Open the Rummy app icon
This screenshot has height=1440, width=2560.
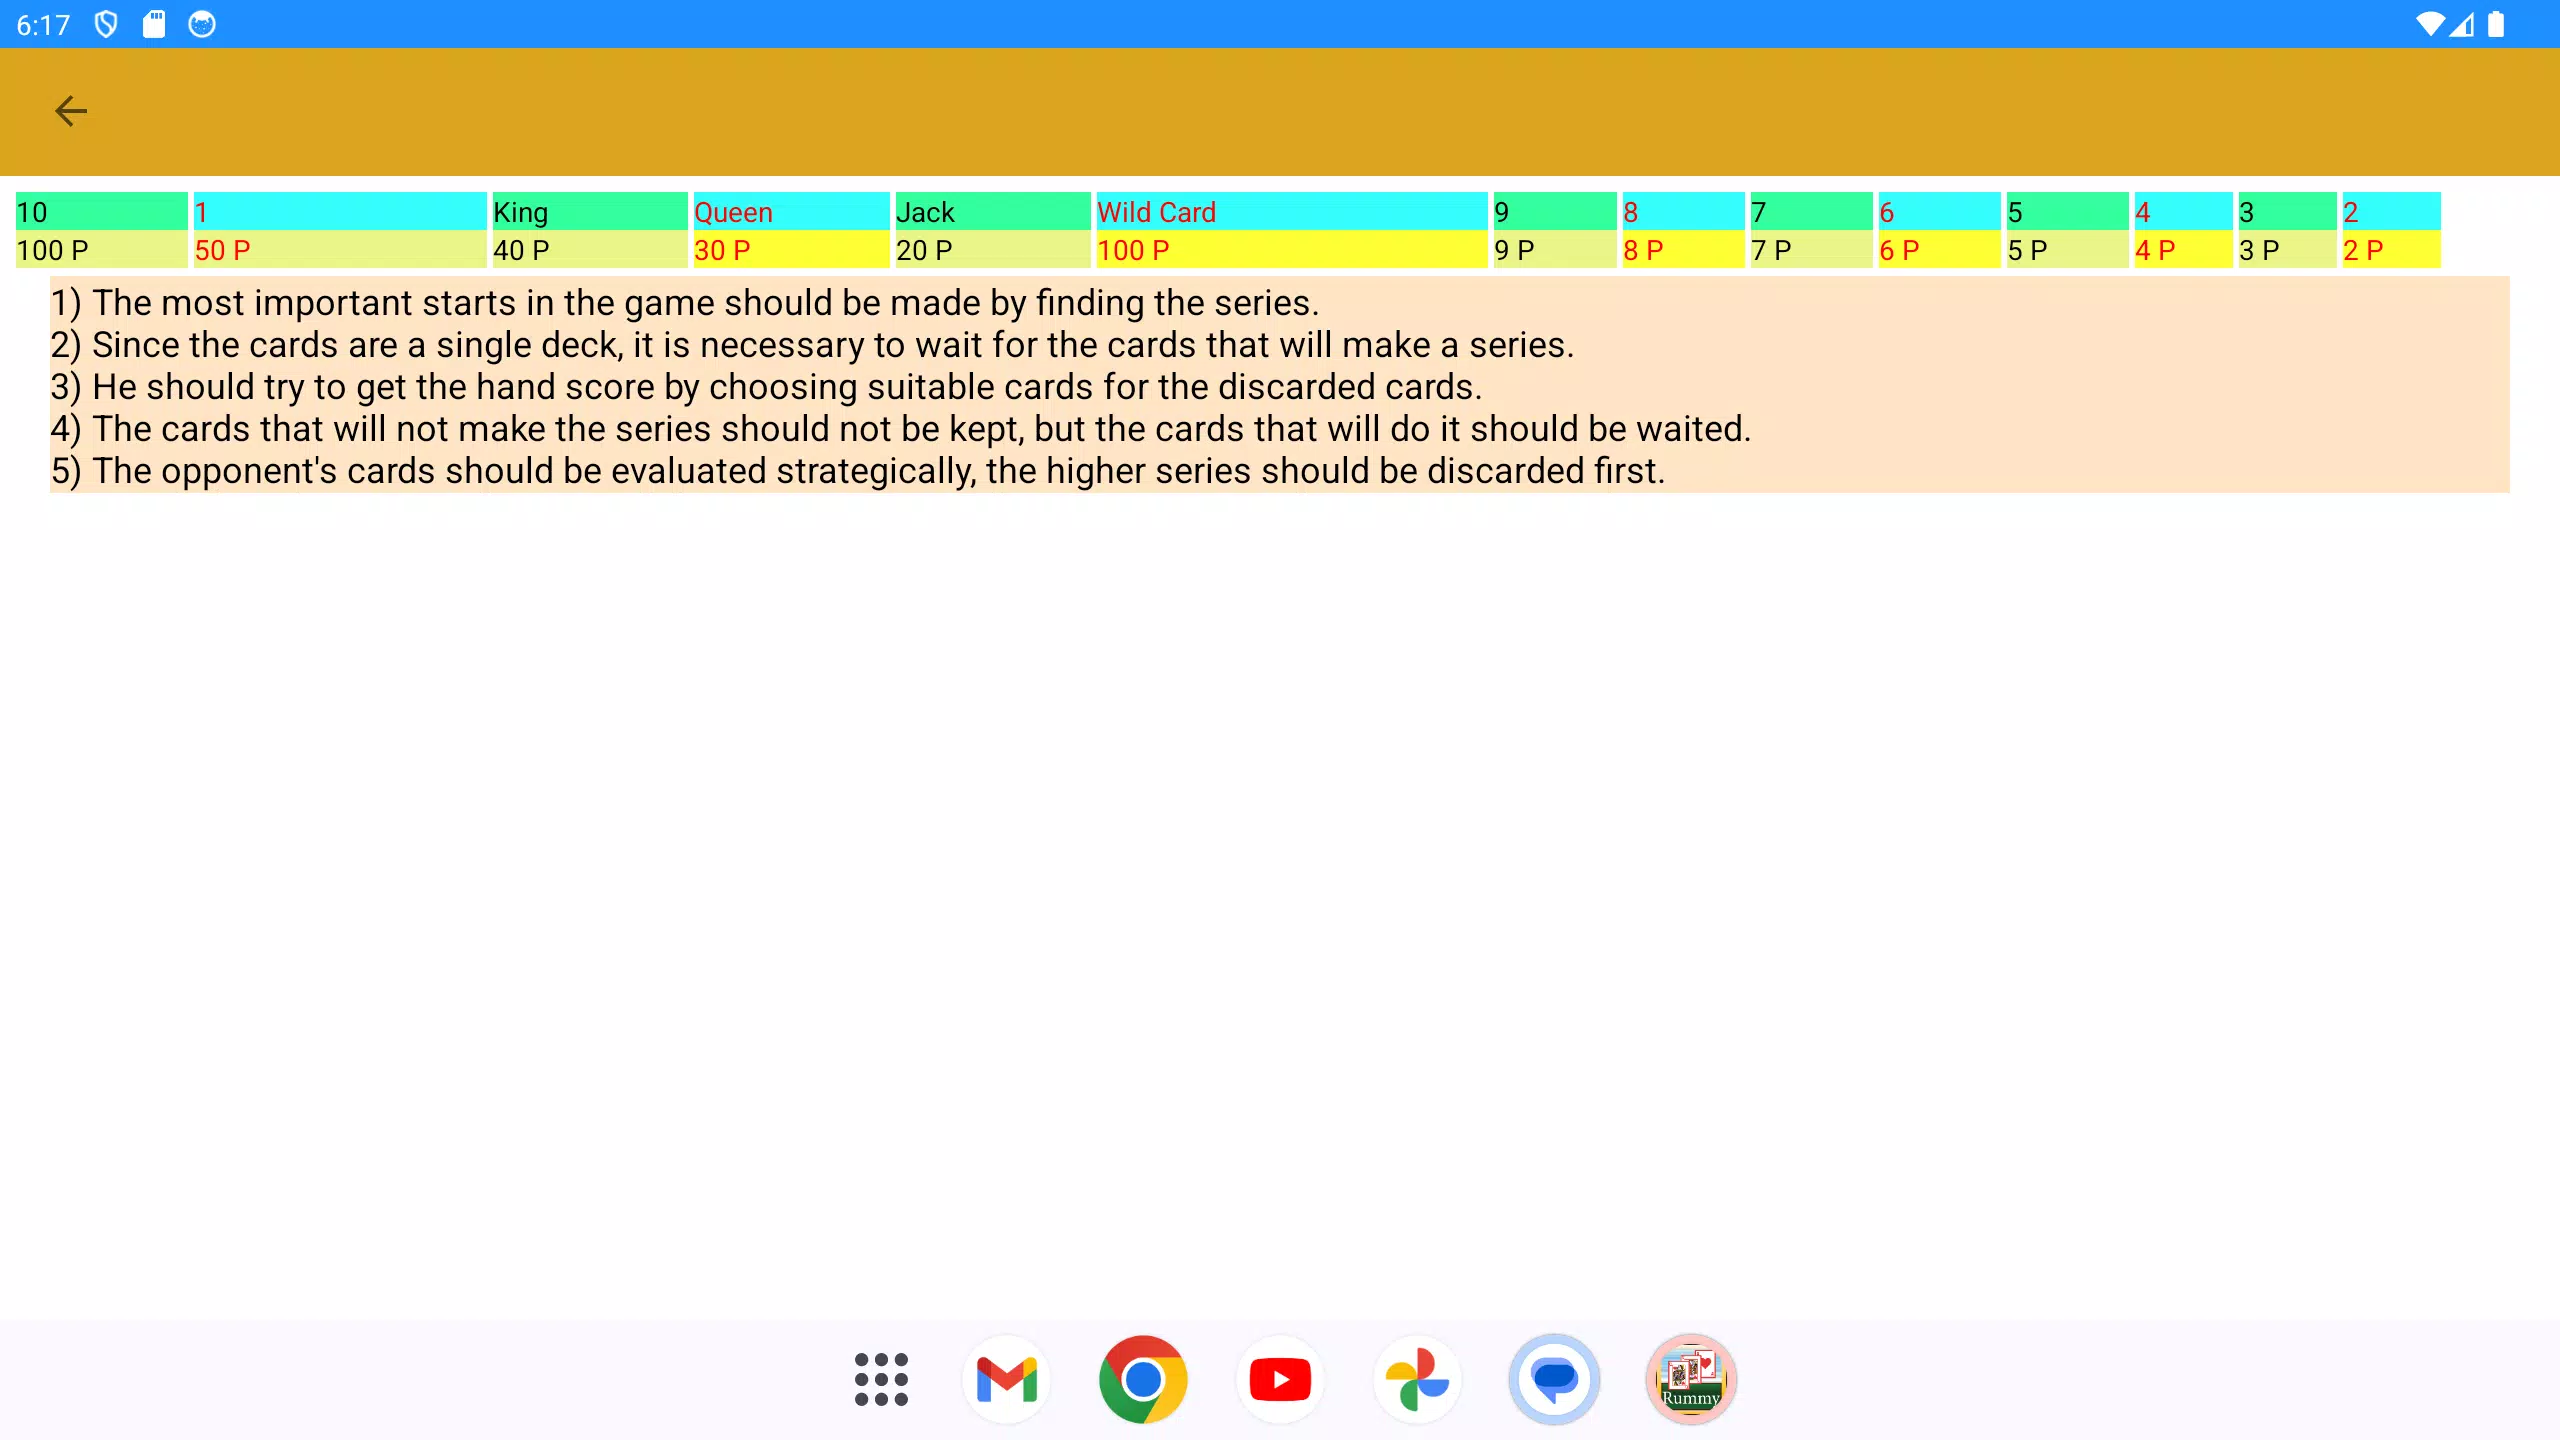click(1691, 1380)
